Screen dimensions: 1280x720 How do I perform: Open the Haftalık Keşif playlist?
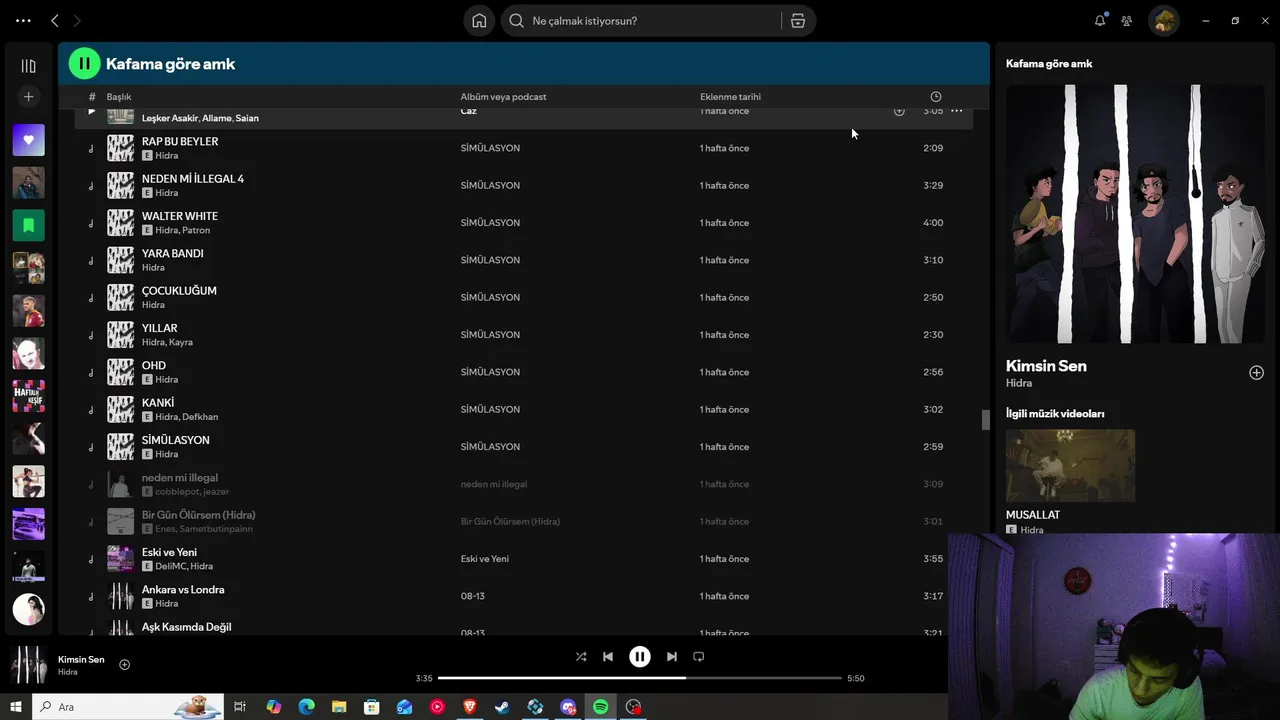coord(28,396)
